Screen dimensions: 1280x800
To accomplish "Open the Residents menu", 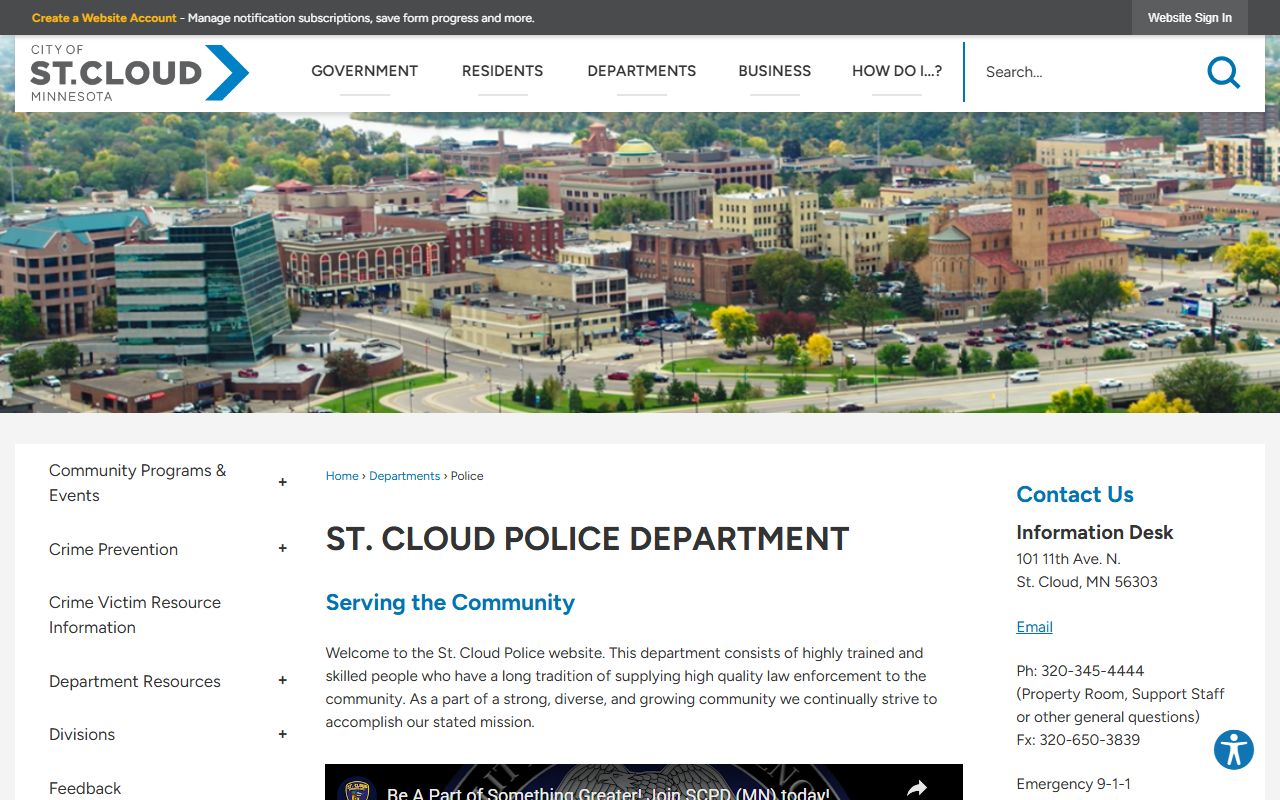I will (x=502, y=71).
